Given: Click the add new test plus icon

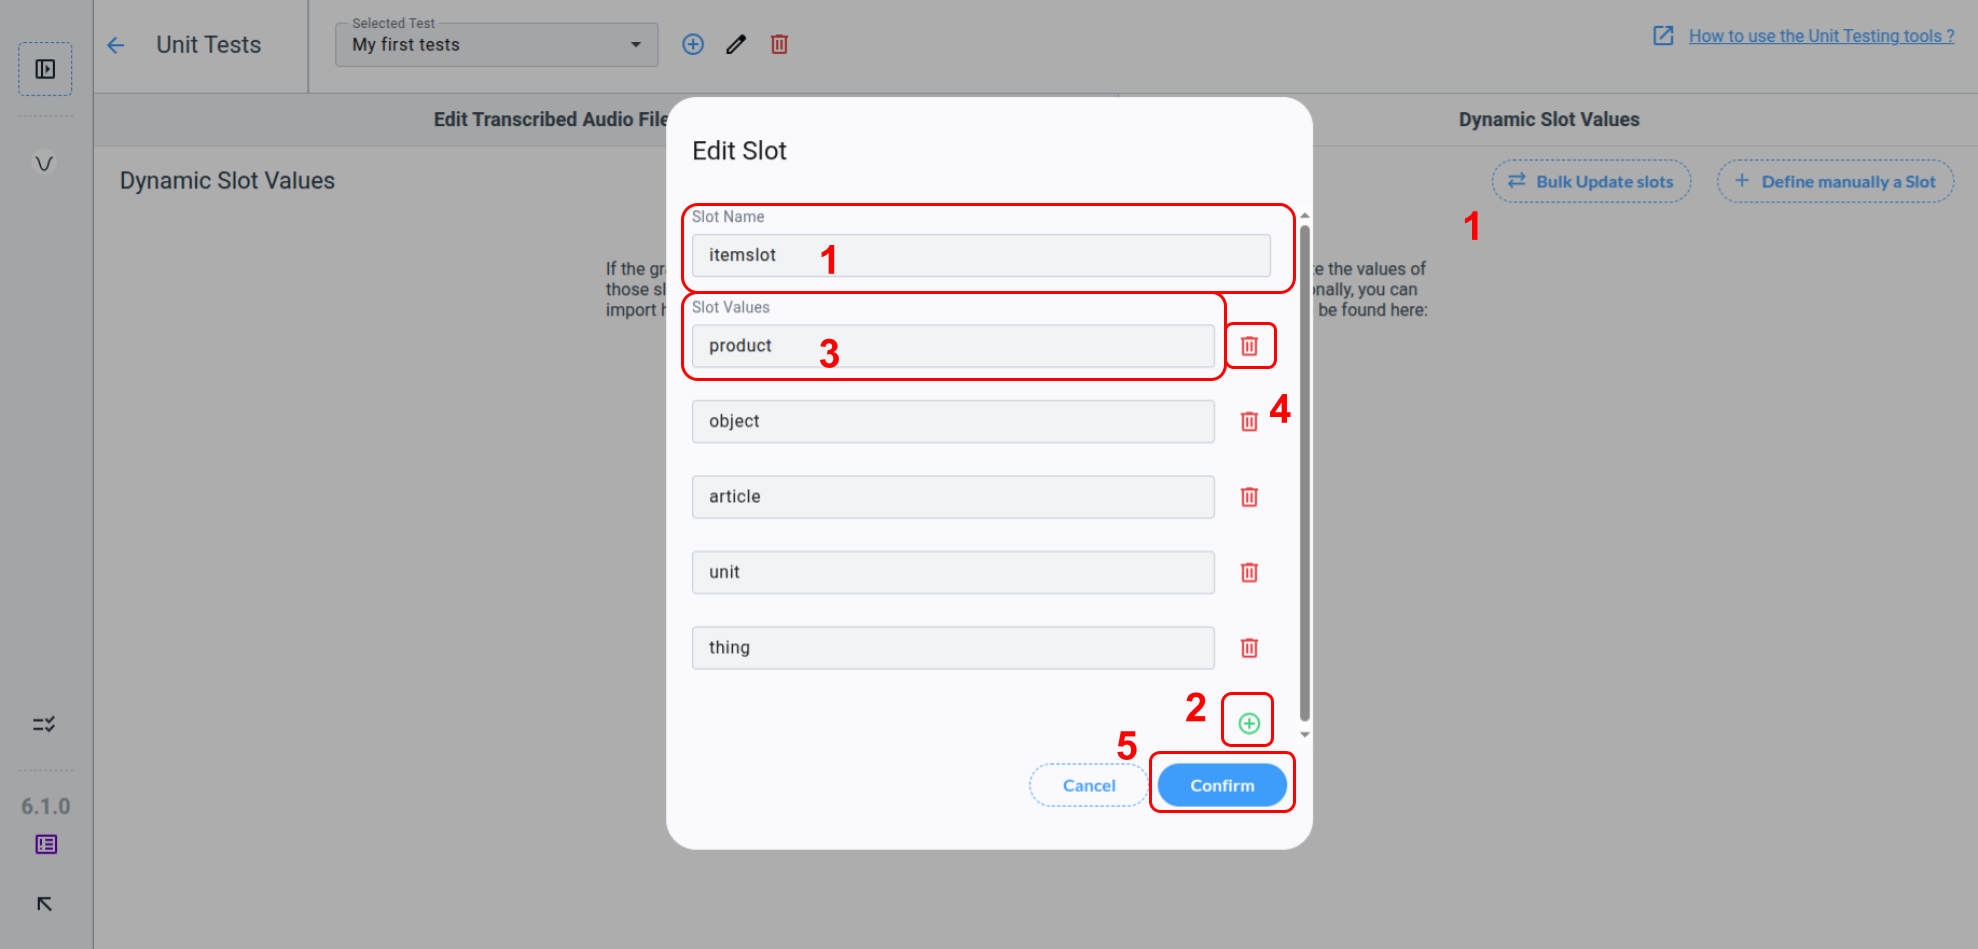Looking at the screenshot, I should tap(693, 44).
